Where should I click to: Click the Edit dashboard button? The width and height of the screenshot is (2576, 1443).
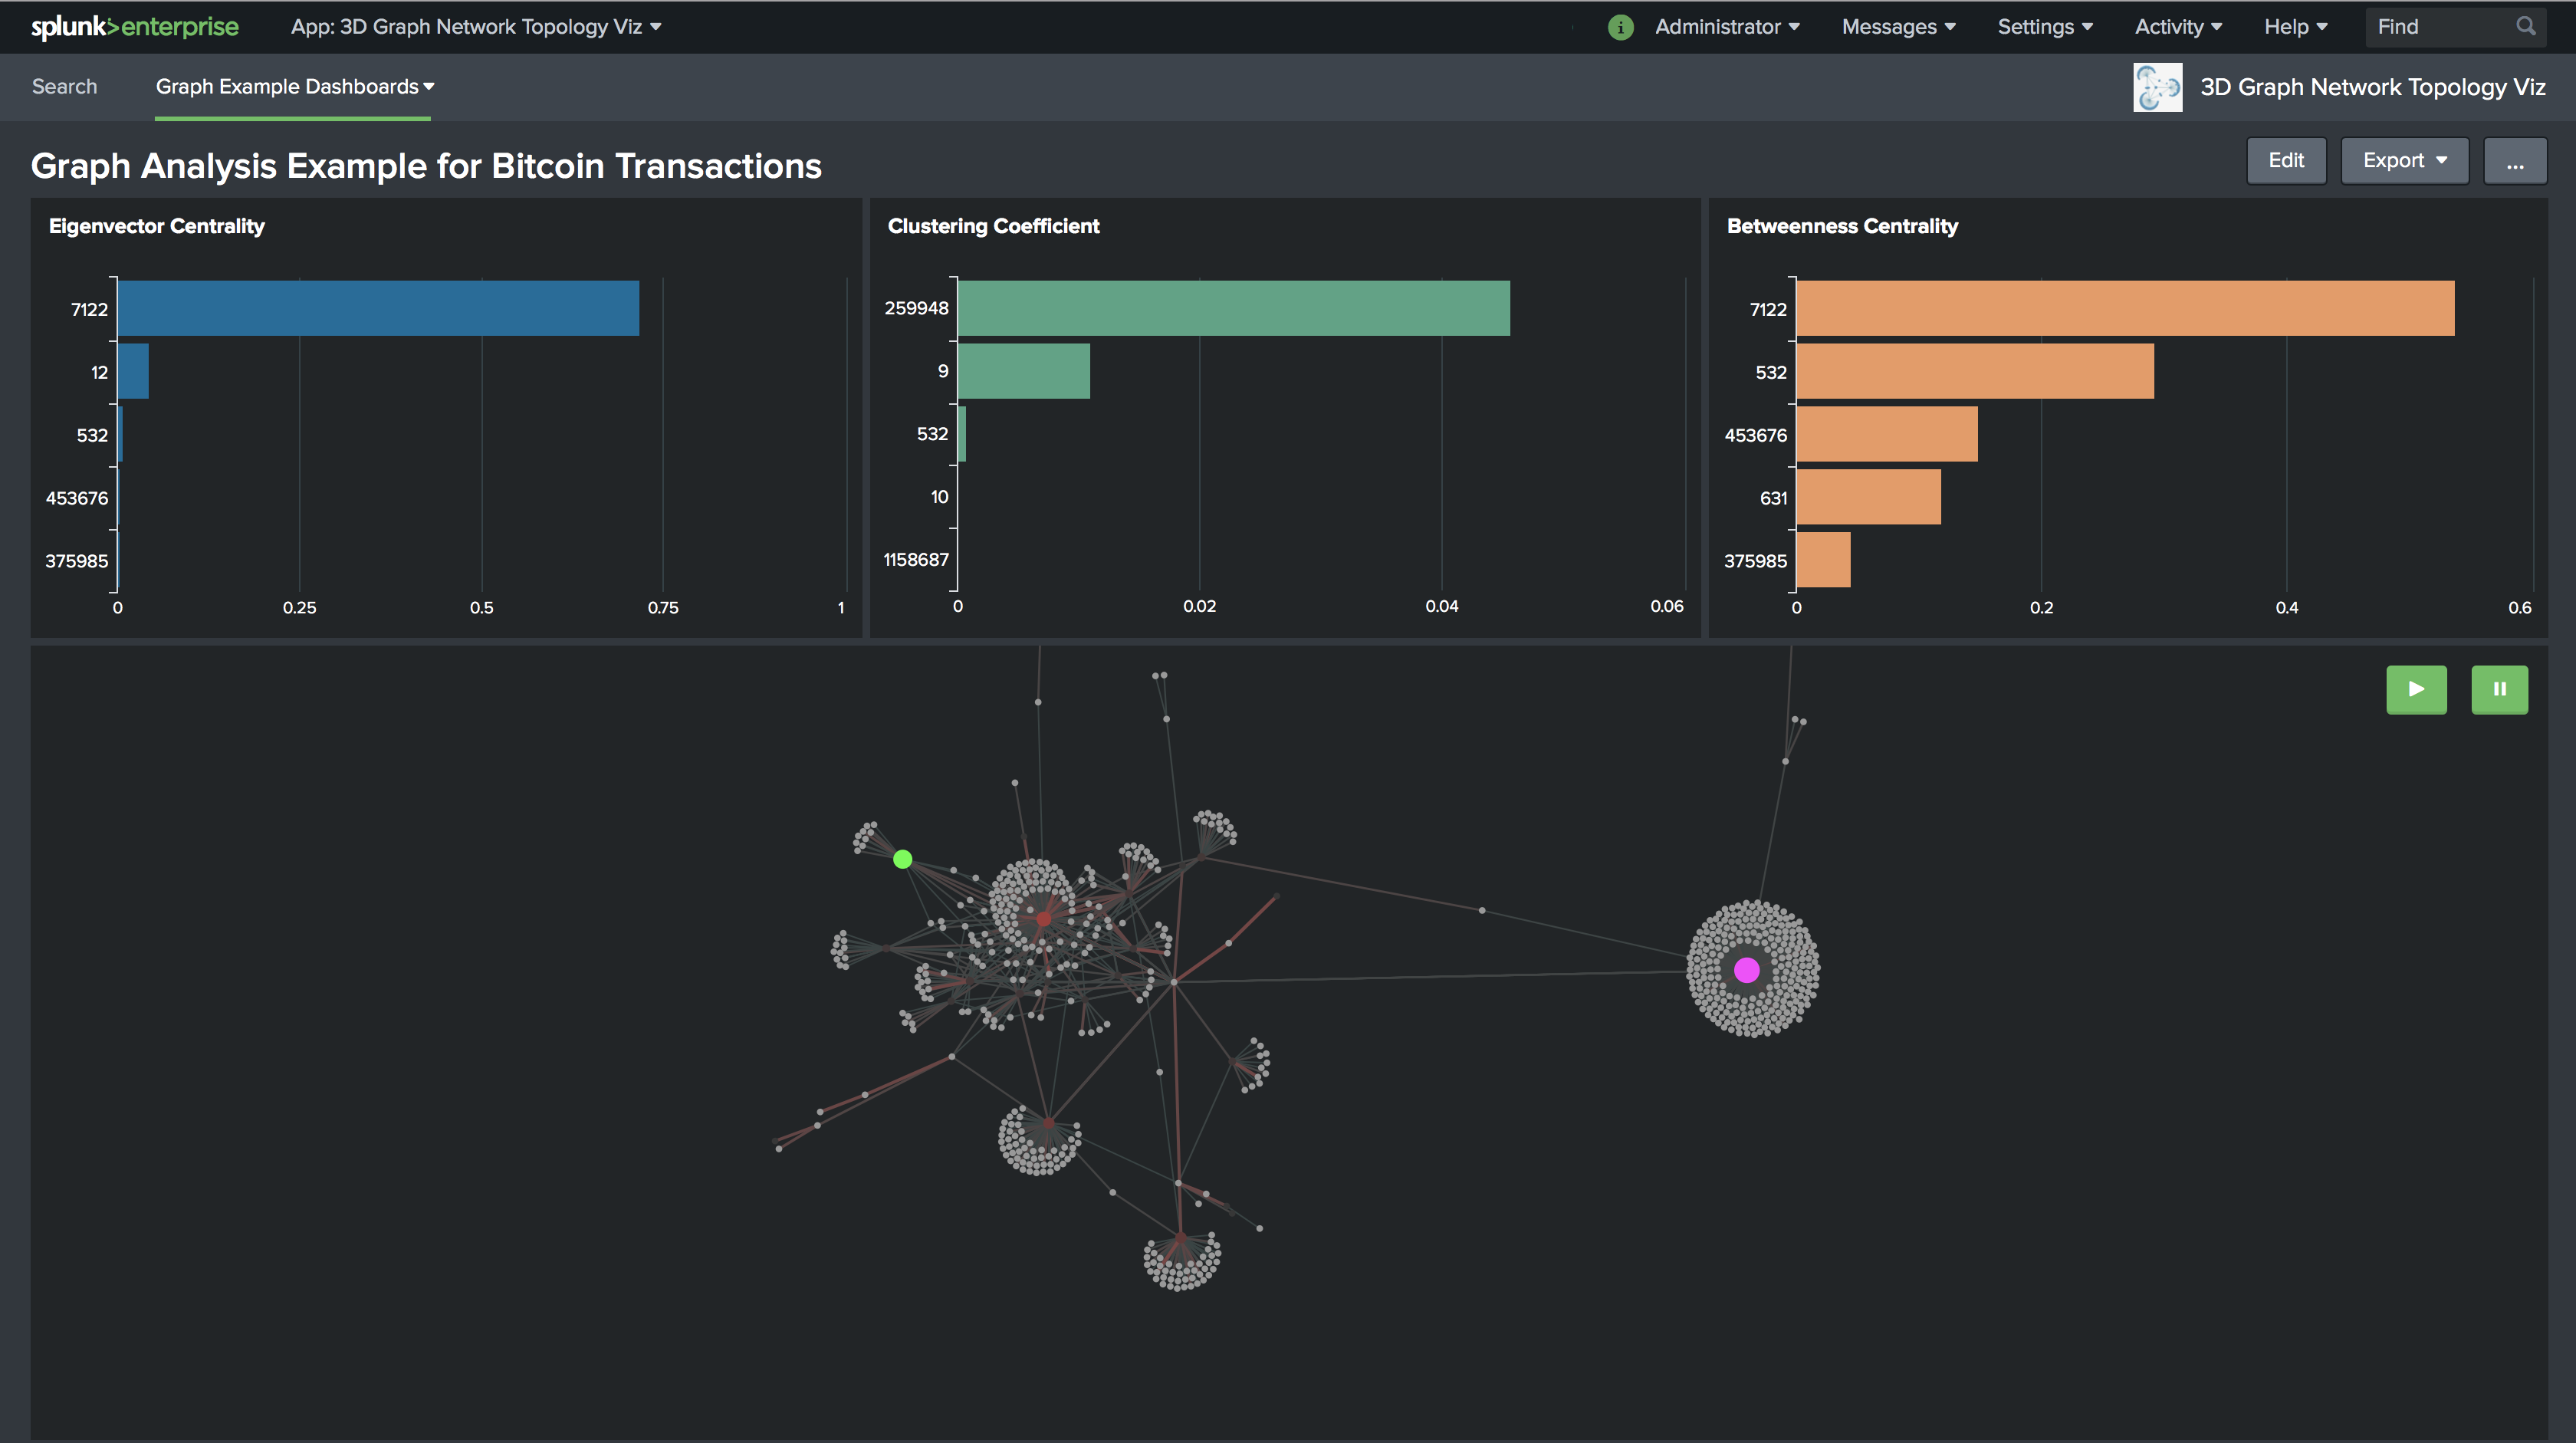pos(2286,161)
